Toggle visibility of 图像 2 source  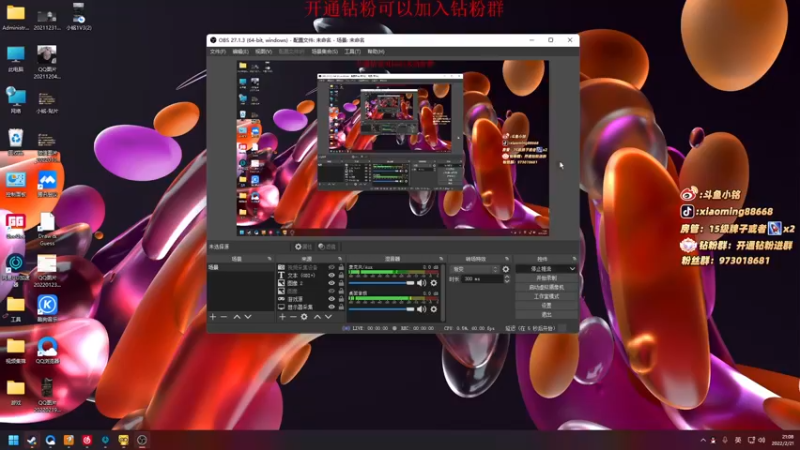click(x=332, y=283)
